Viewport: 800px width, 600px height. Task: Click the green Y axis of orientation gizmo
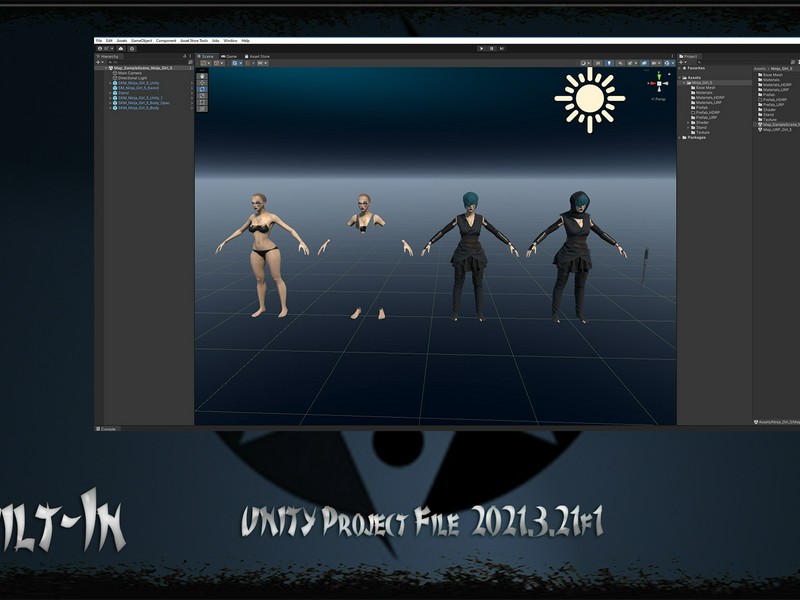(659, 77)
